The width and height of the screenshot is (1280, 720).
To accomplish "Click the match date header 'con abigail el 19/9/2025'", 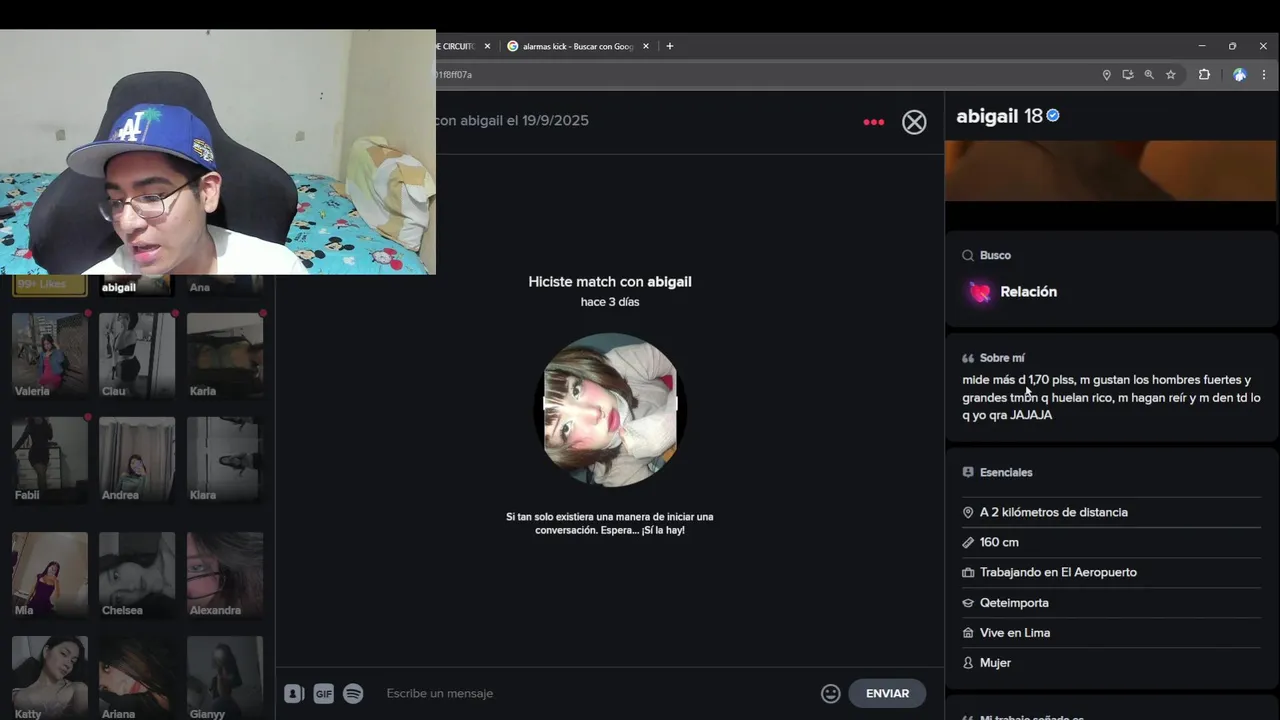I will coord(512,120).
